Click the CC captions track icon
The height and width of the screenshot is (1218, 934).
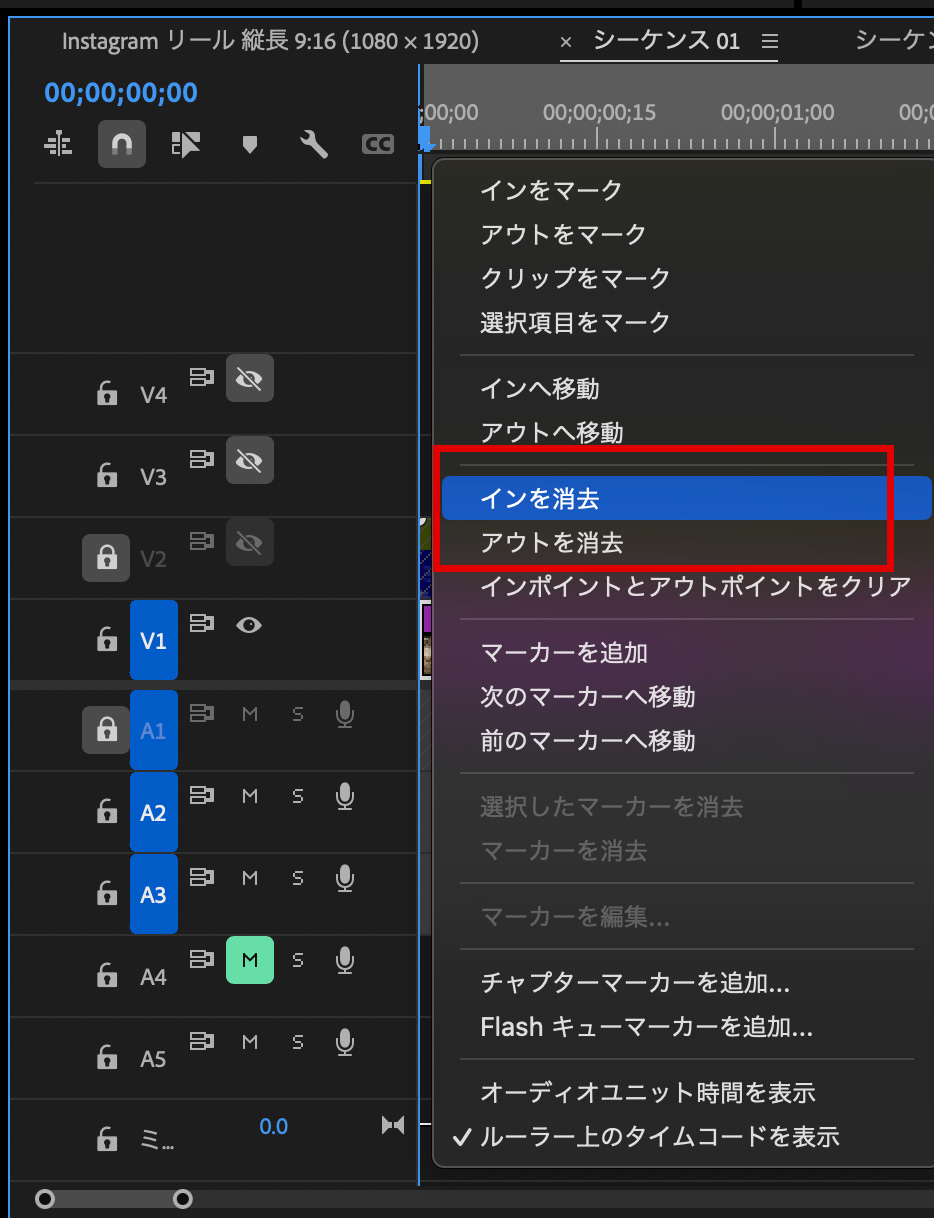point(377,145)
